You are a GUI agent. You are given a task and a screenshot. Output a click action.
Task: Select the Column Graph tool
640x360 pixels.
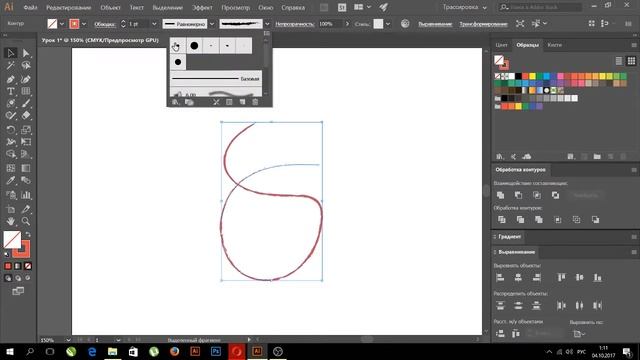coord(26,195)
